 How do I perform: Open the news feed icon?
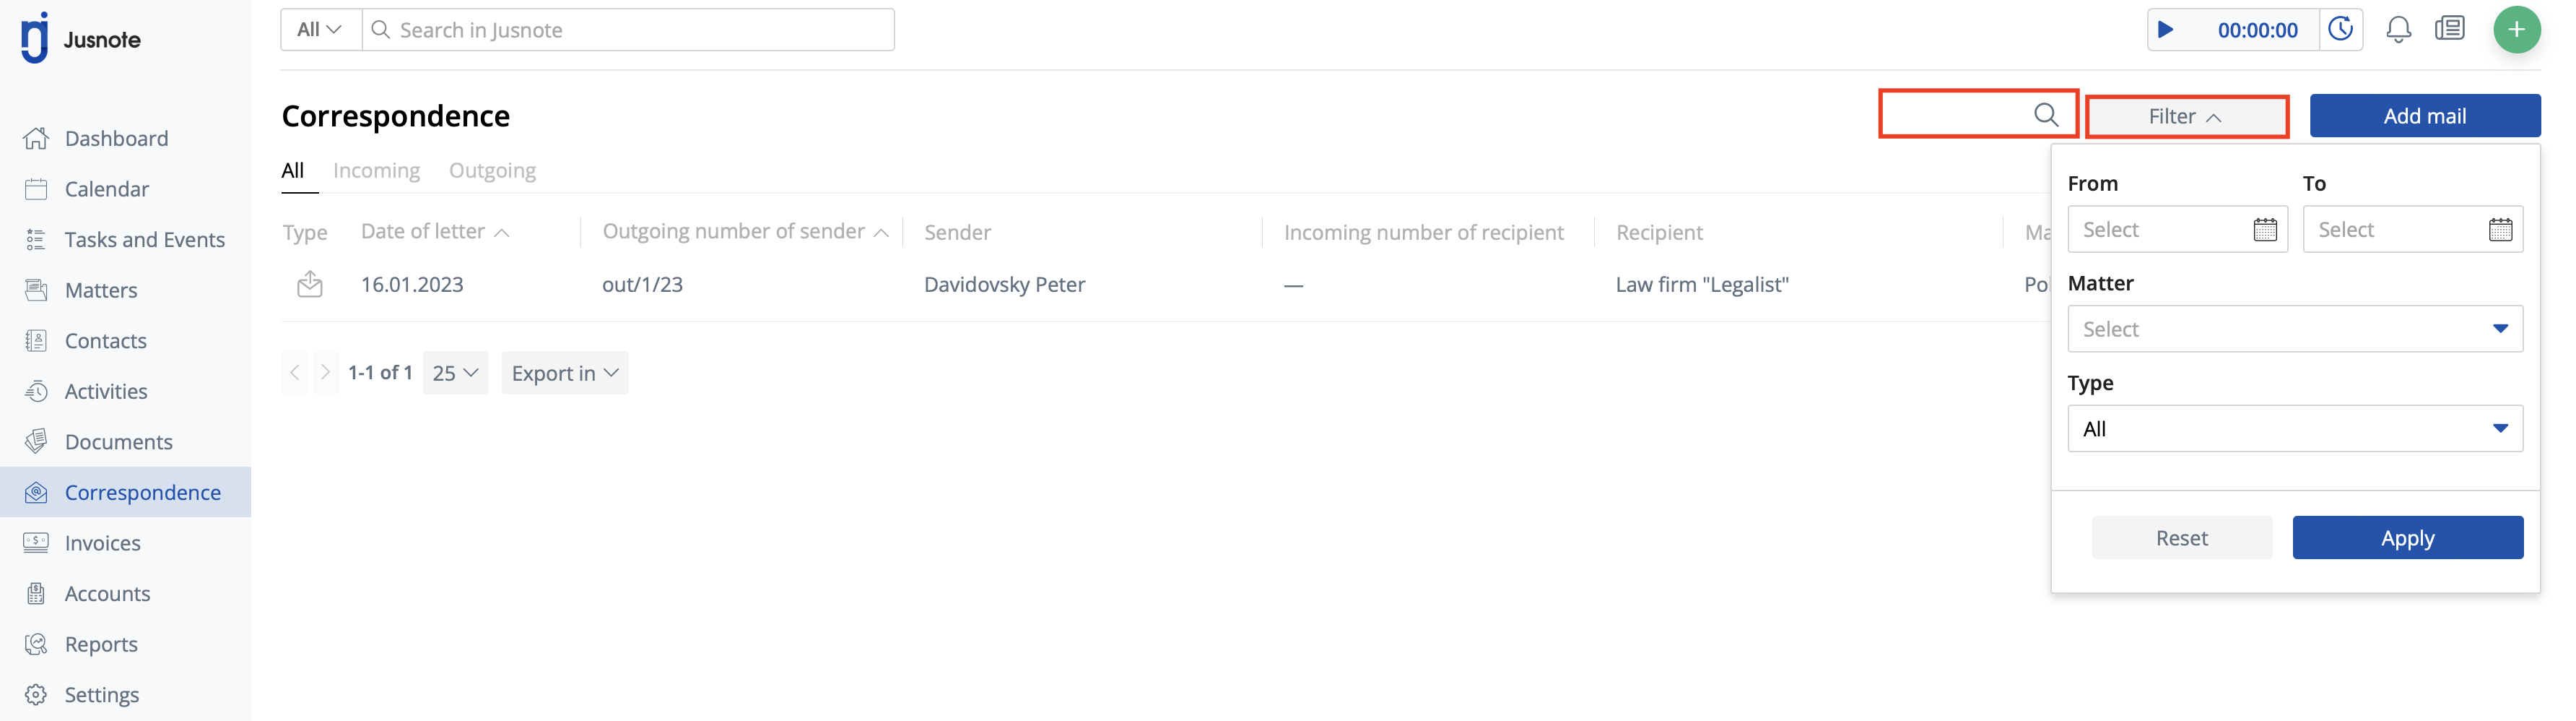[2450, 29]
